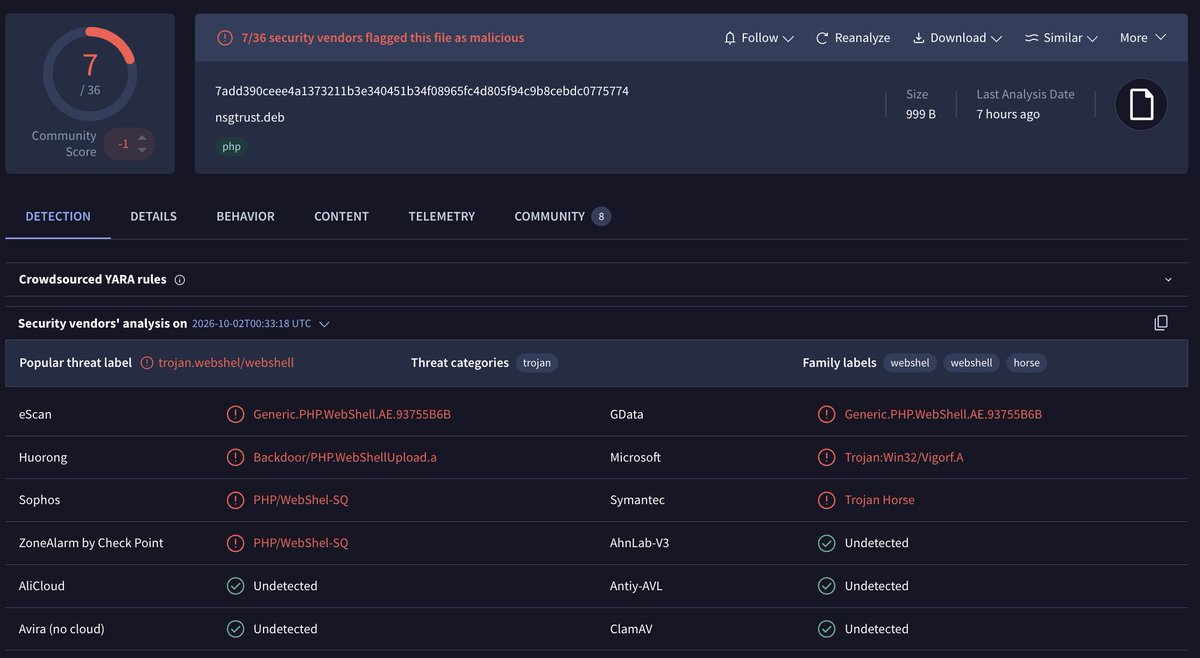Click the Reanalyze button
1200x658 pixels.
click(x=852, y=38)
